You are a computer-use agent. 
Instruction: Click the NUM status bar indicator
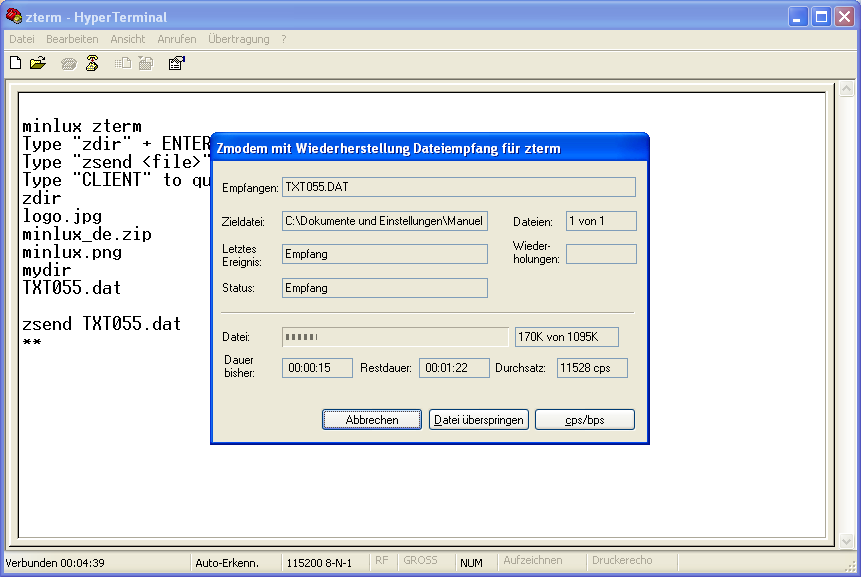tap(471, 563)
